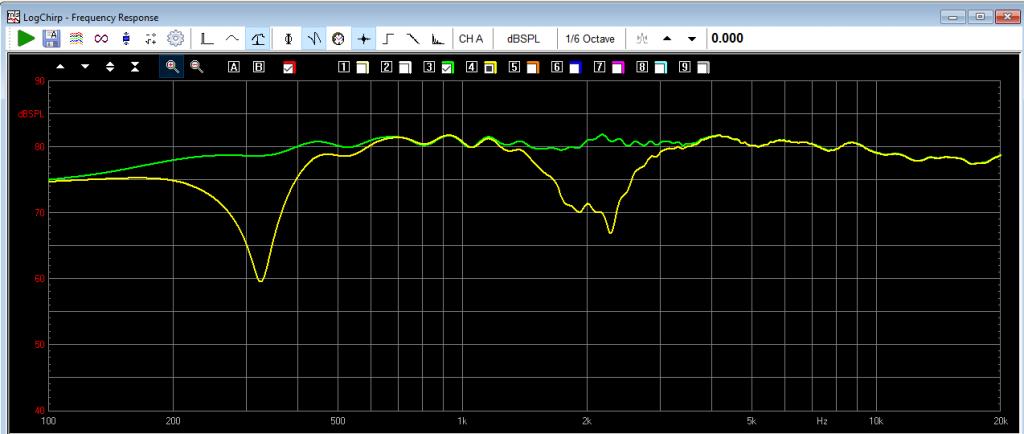
Task: Activate the zoom out magnifier
Action: (197, 67)
